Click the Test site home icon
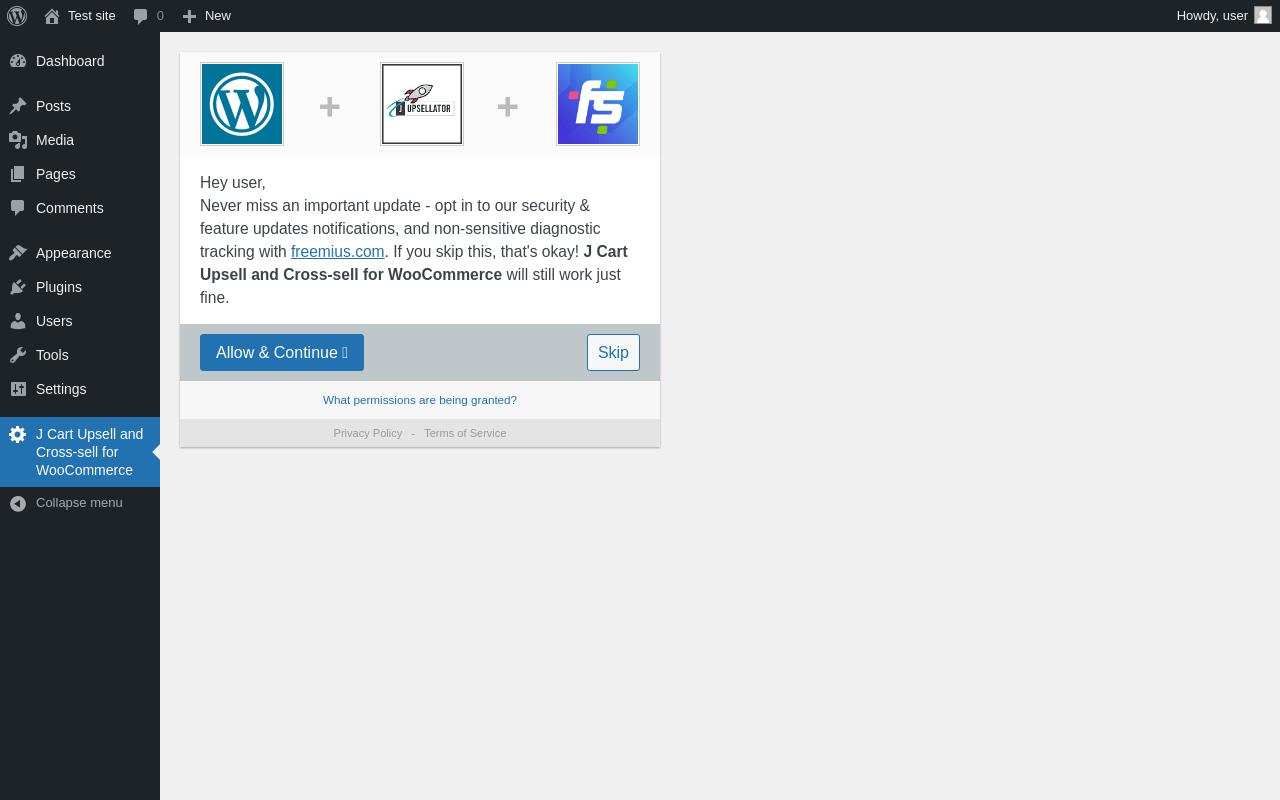Screen dimensions: 1280x800 tap(52, 16)
